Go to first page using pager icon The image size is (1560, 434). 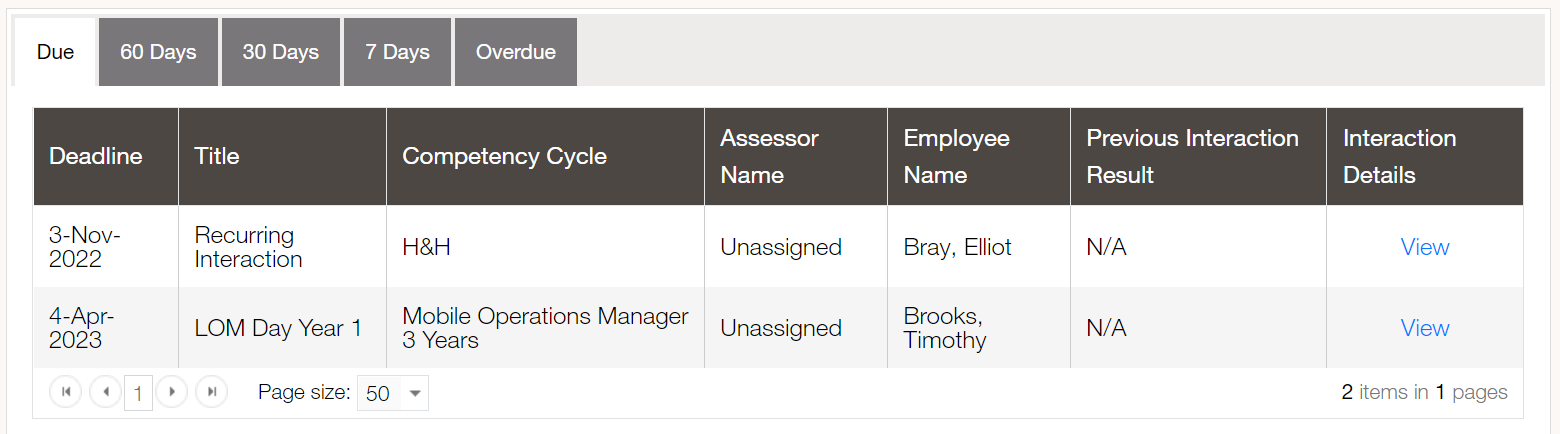(66, 392)
